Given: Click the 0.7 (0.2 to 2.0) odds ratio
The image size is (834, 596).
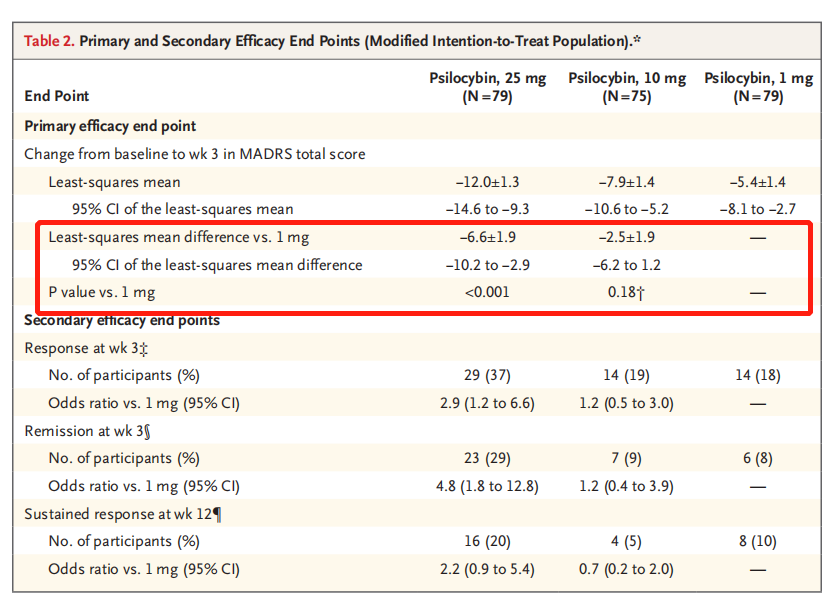Looking at the screenshot, I should (x=626, y=569).
